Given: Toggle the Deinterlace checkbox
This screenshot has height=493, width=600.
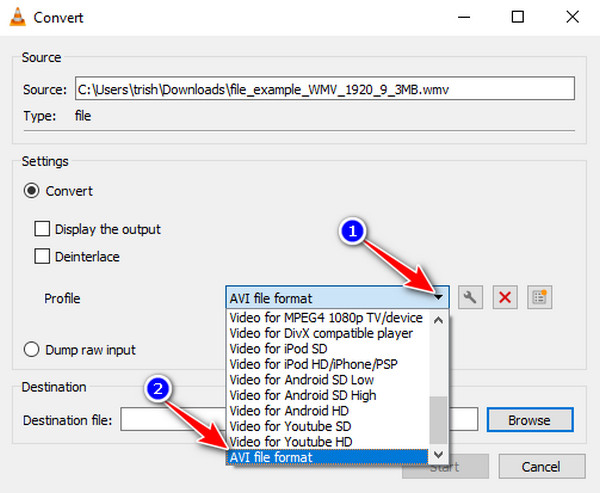Looking at the screenshot, I should pos(42,256).
